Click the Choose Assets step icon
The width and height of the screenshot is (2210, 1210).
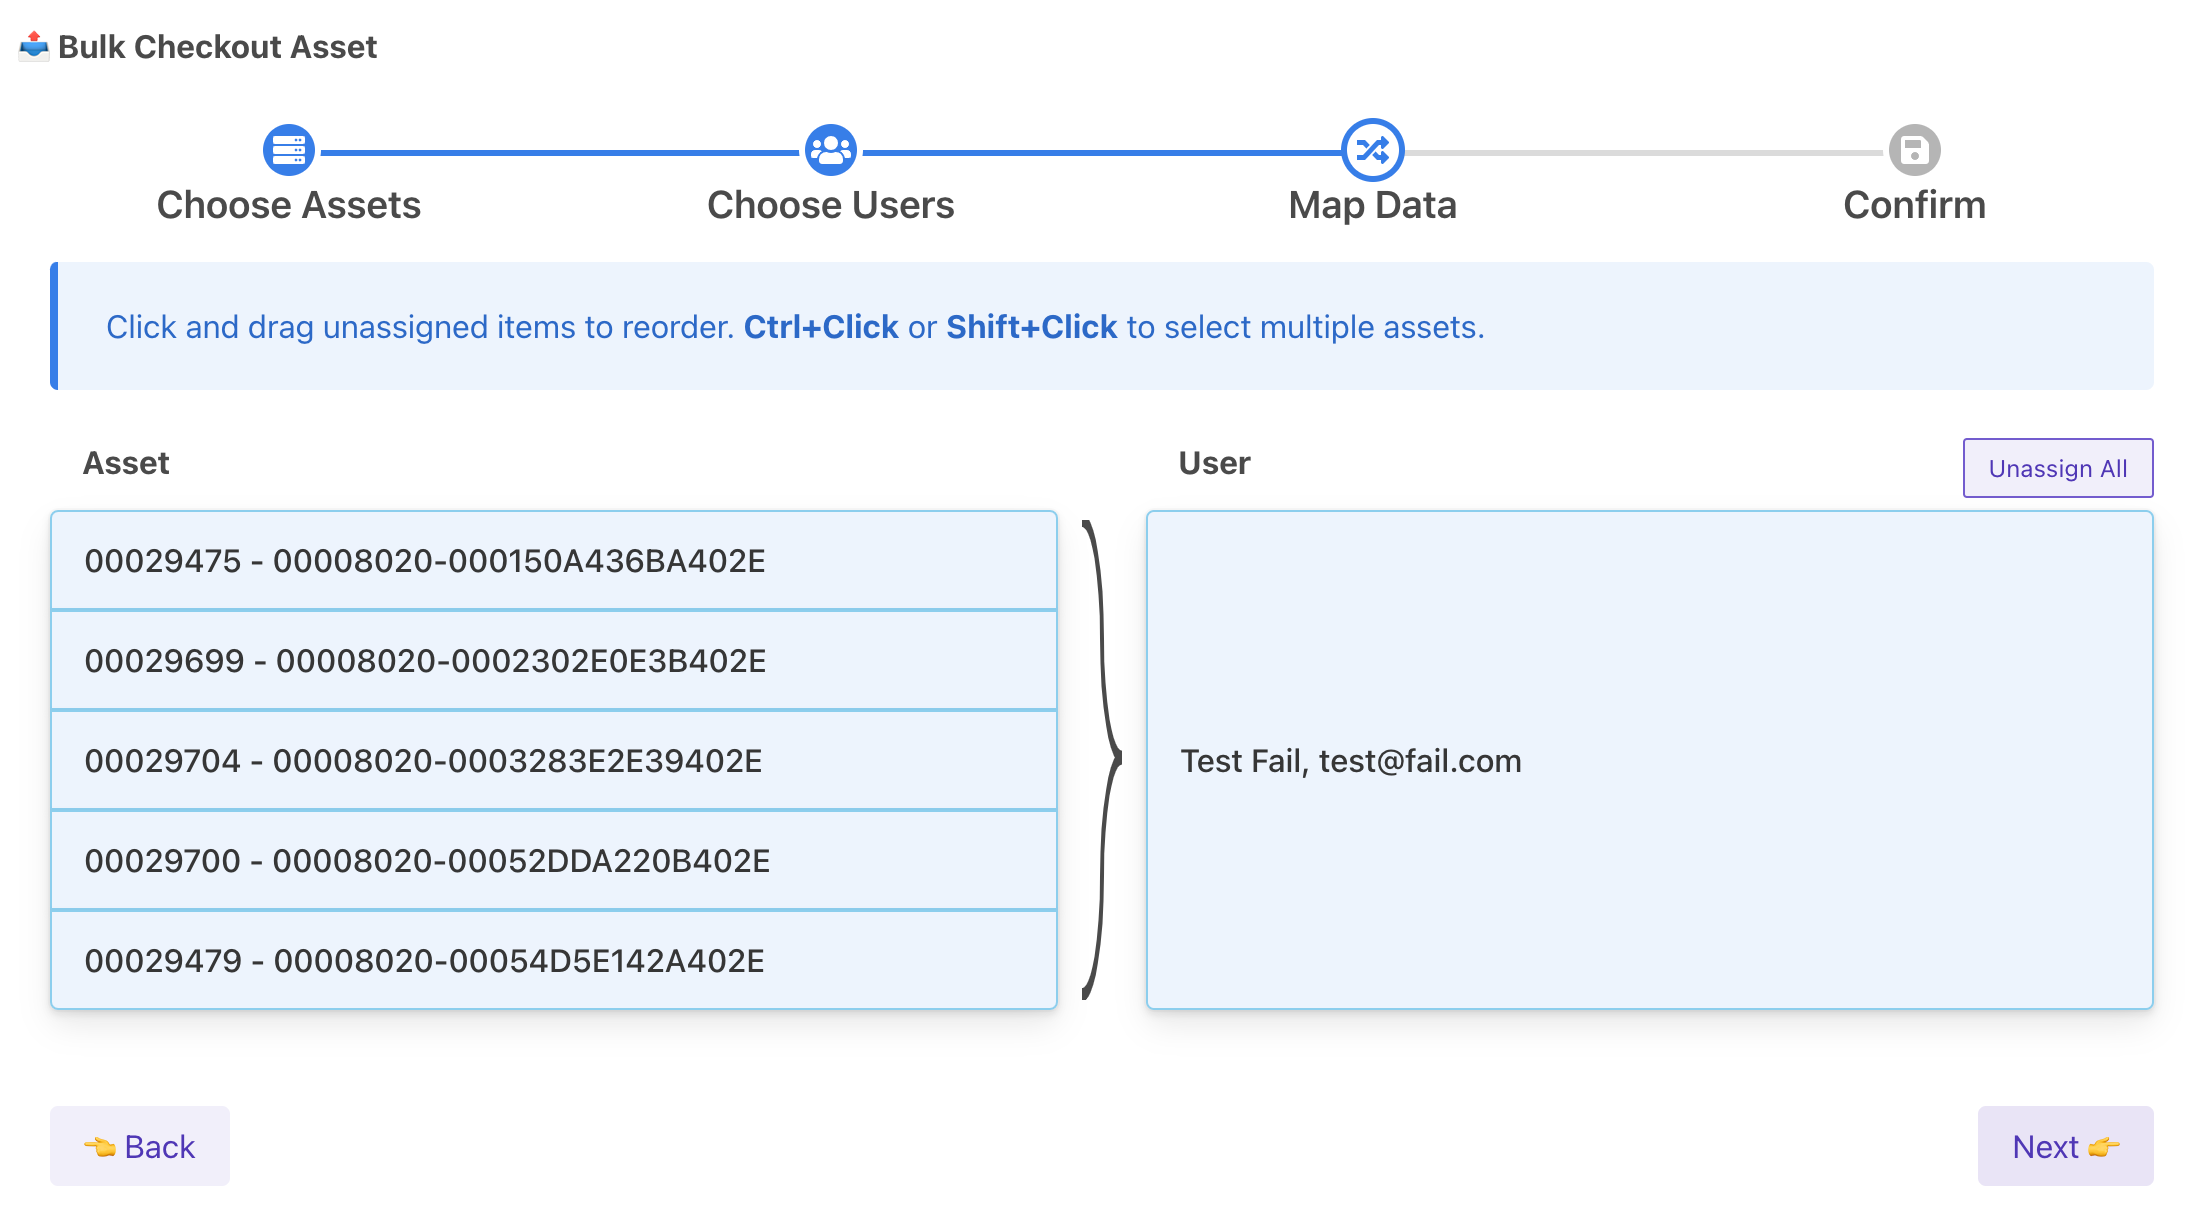click(289, 150)
